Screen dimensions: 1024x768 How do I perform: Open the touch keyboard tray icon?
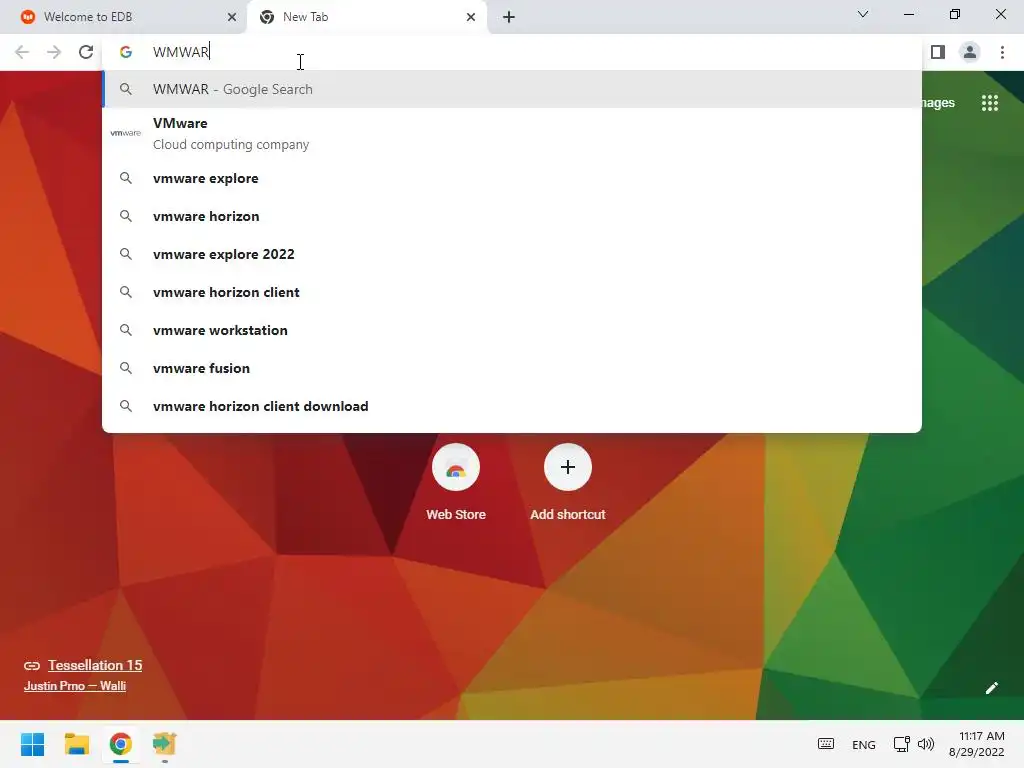(825, 744)
